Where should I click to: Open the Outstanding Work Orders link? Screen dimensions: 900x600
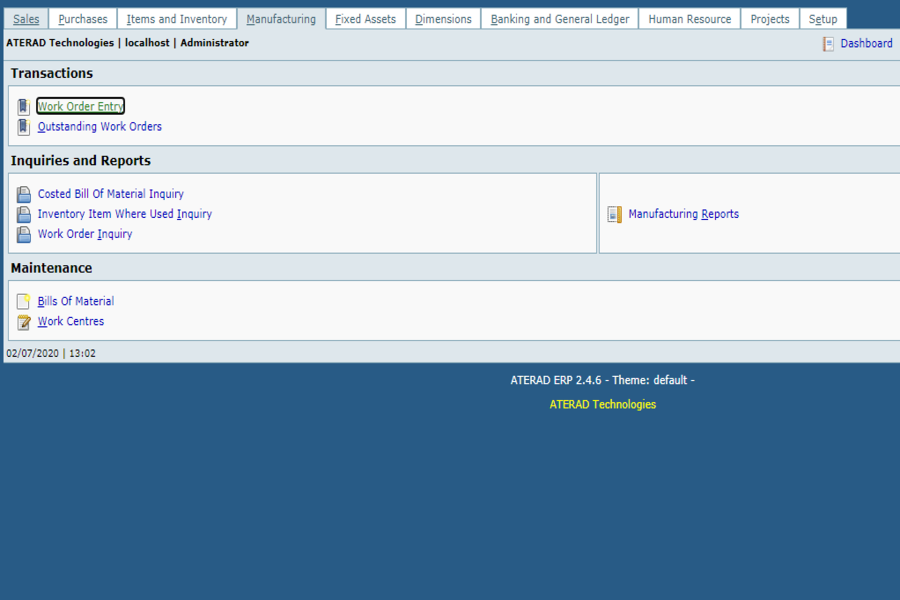pyautogui.click(x=100, y=126)
